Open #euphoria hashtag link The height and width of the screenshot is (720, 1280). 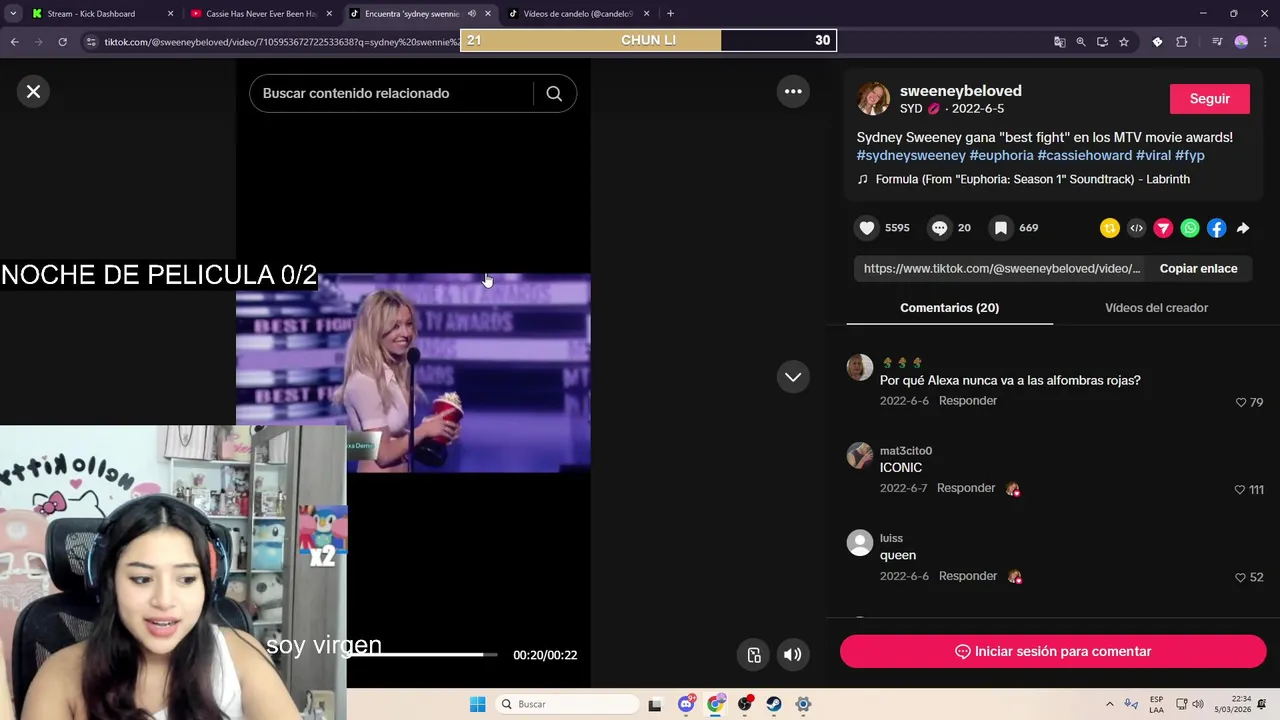1001,155
